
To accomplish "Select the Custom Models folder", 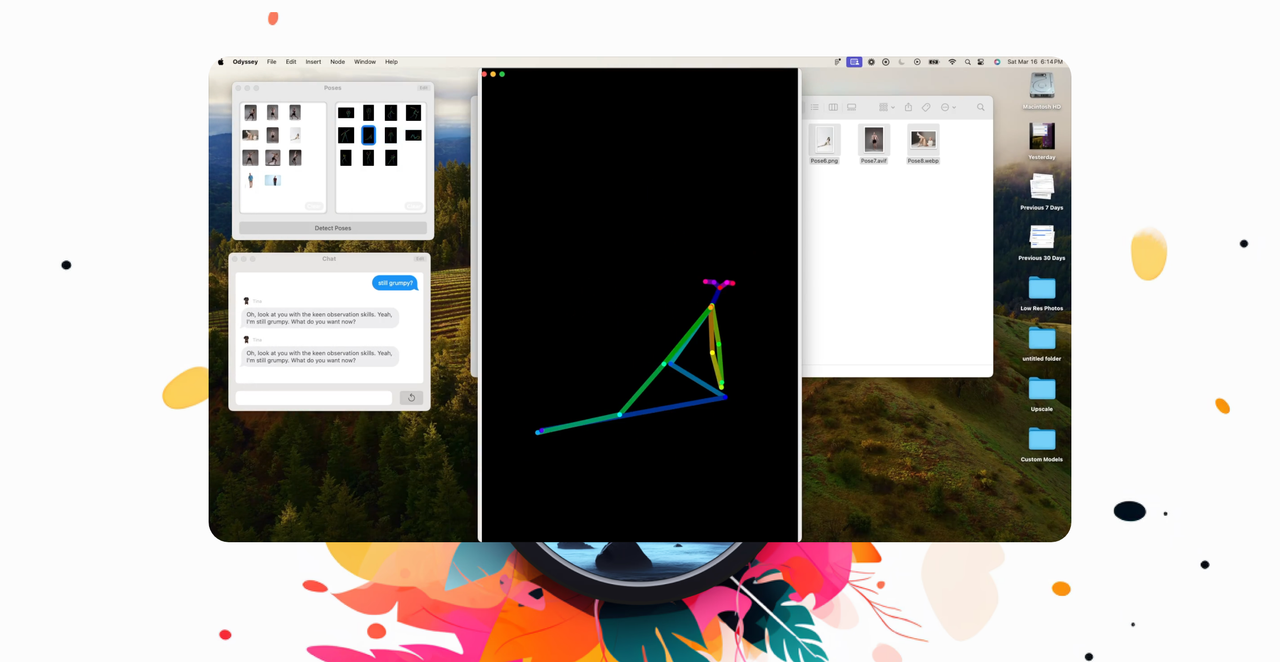I will 1042,444.
